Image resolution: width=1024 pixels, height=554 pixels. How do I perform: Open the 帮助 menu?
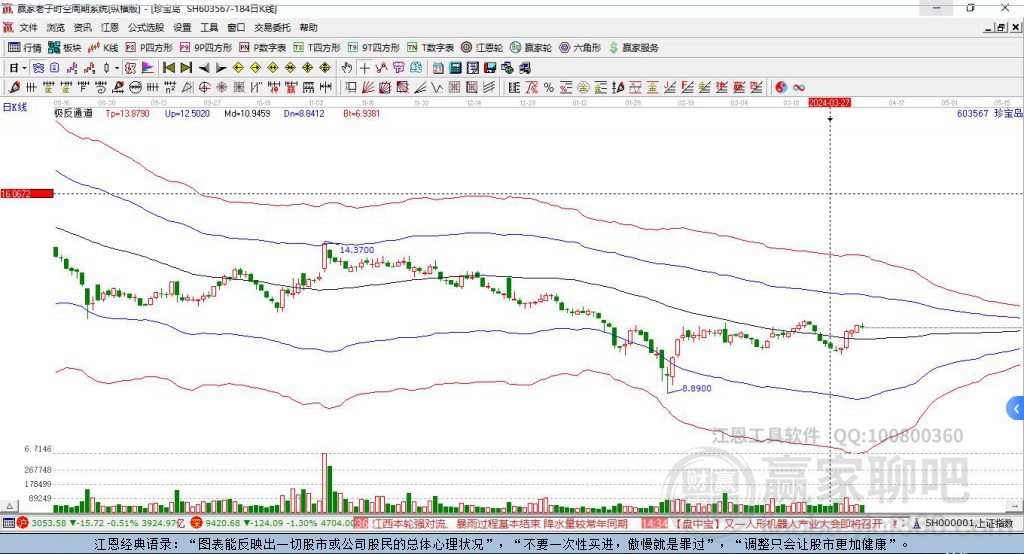[308, 27]
